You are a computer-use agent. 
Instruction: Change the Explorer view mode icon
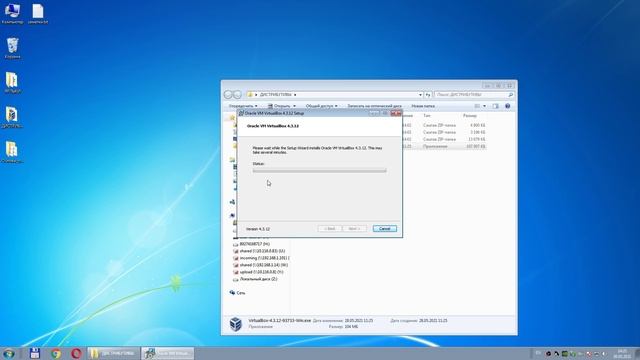477,106
